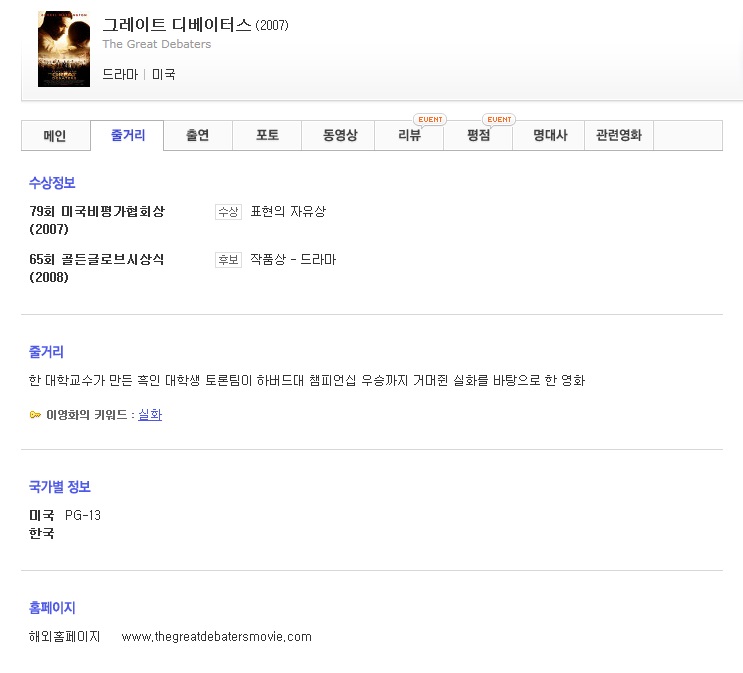Click the 미국 country link near title
Viewport: 743px width, 673px height.
(x=164, y=75)
